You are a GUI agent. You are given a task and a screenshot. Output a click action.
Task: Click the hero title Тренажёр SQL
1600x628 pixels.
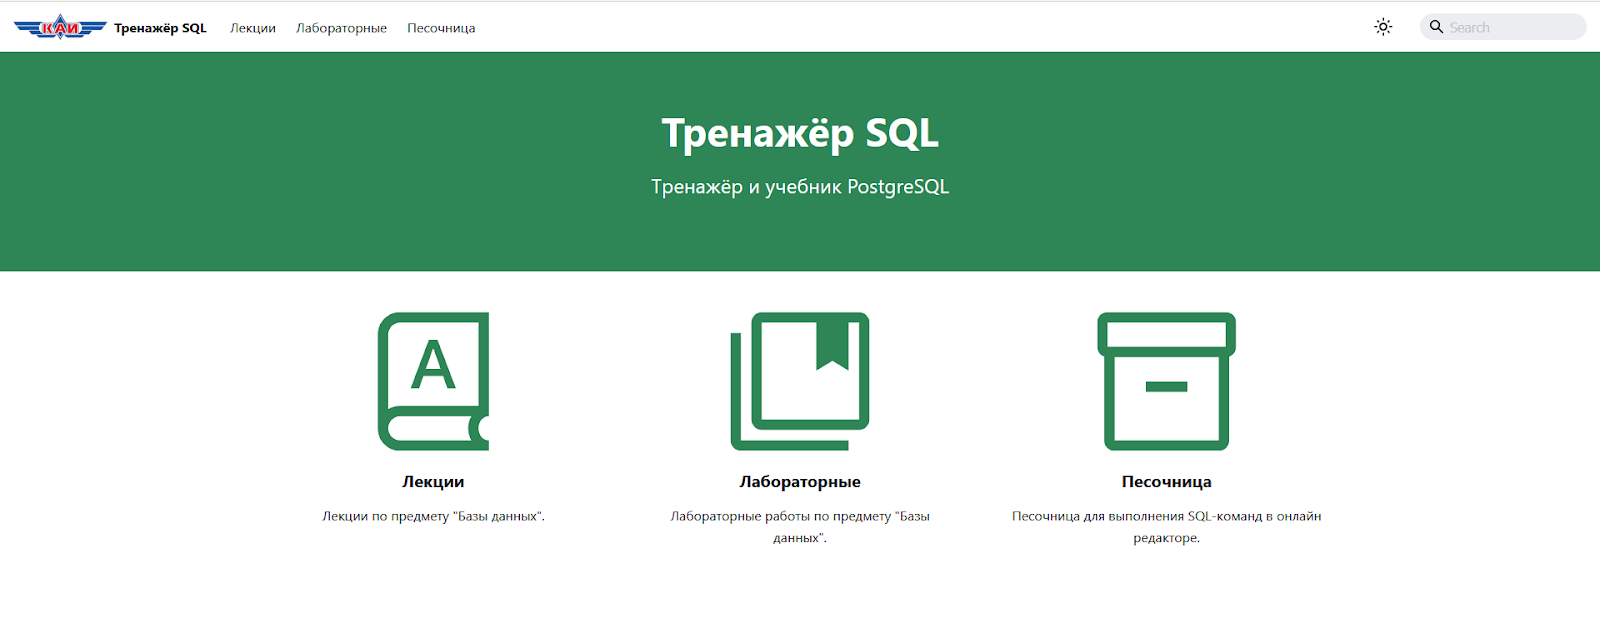pyautogui.click(x=800, y=133)
